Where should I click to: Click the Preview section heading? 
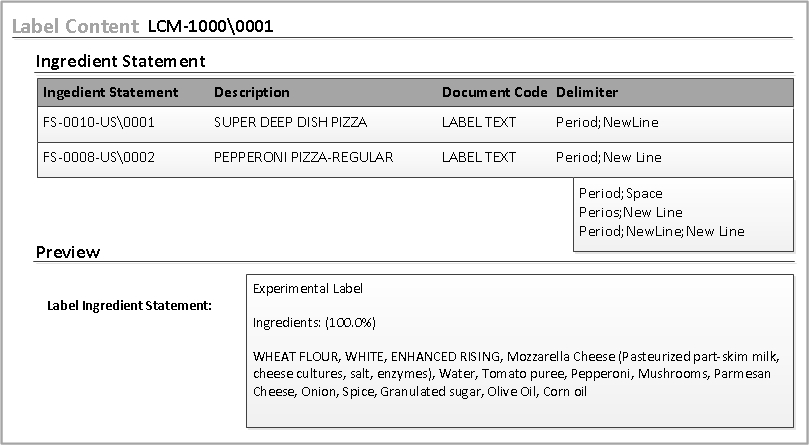coord(68,252)
